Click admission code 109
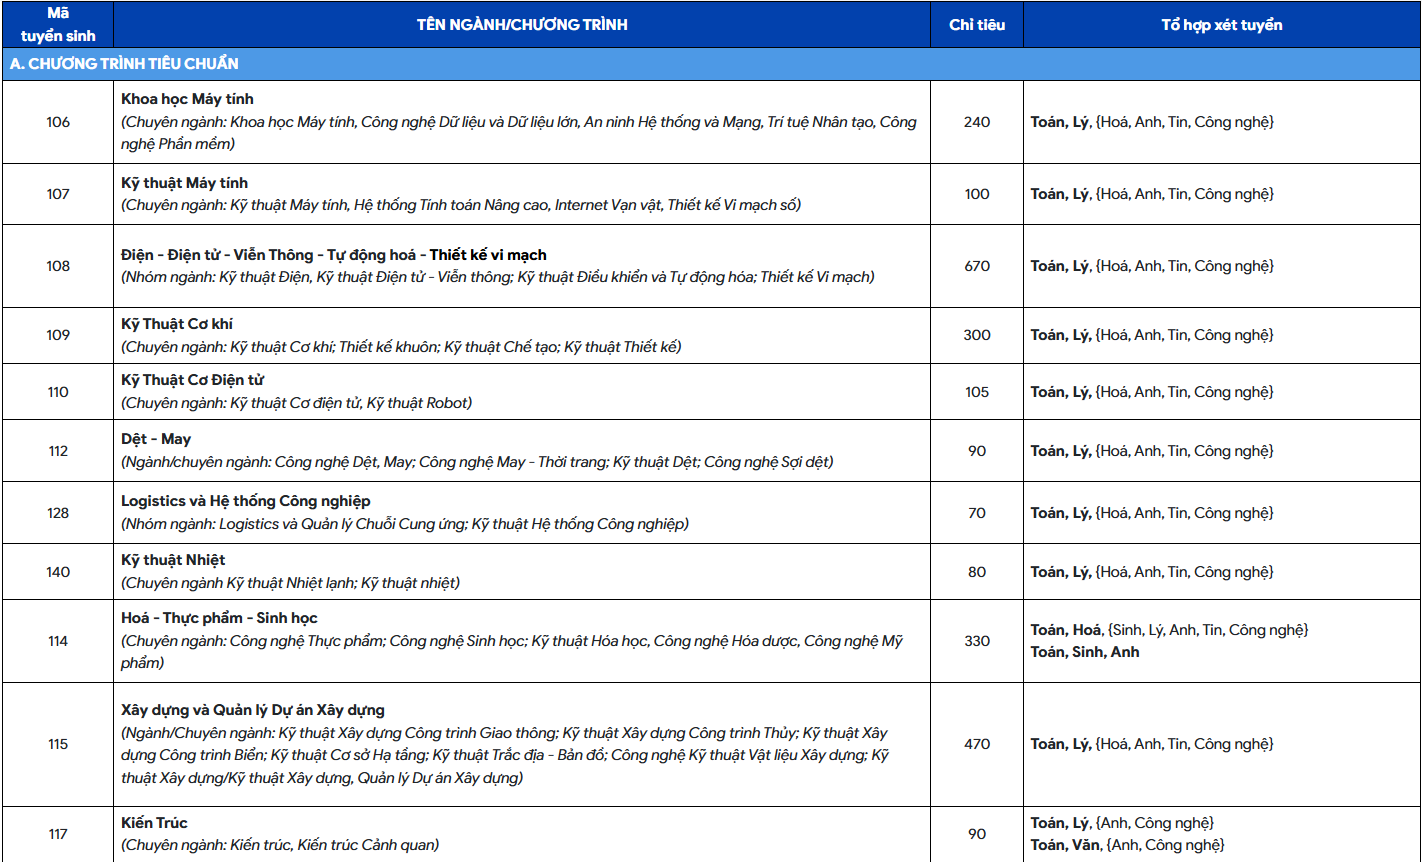1422x862 pixels. click(58, 335)
